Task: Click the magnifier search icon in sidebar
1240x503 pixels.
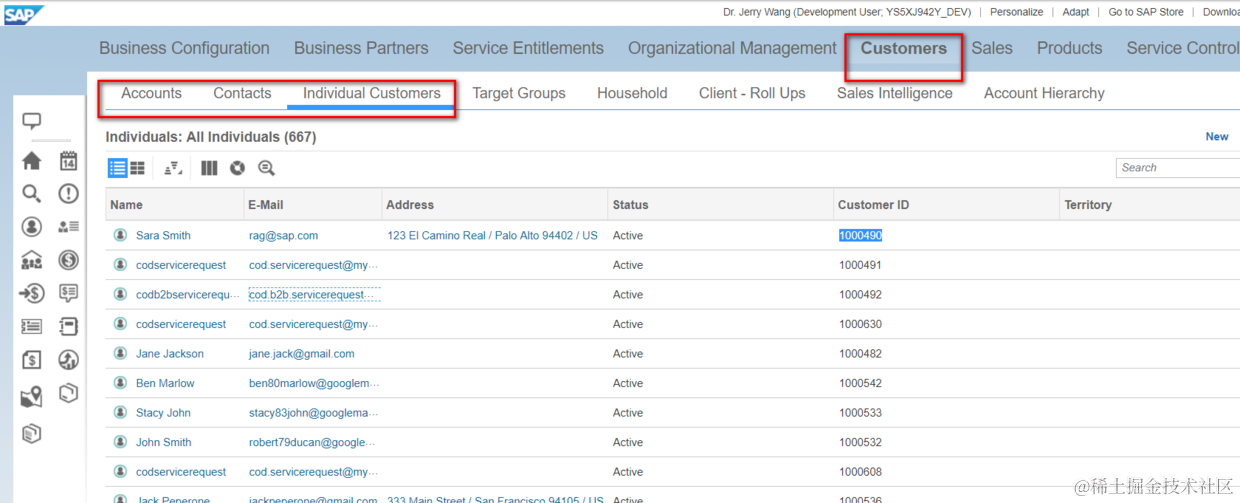Action: tap(32, 194)
